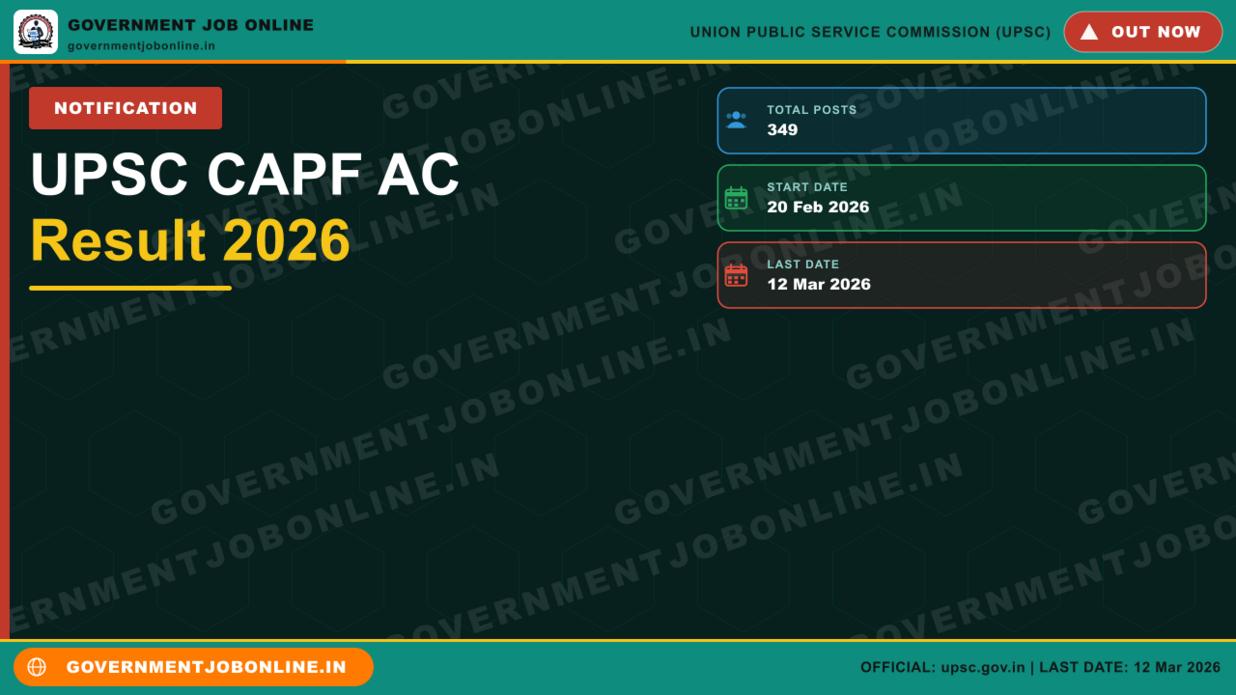Click the warning triangle in OUT NOW badge

point(1089,32)
